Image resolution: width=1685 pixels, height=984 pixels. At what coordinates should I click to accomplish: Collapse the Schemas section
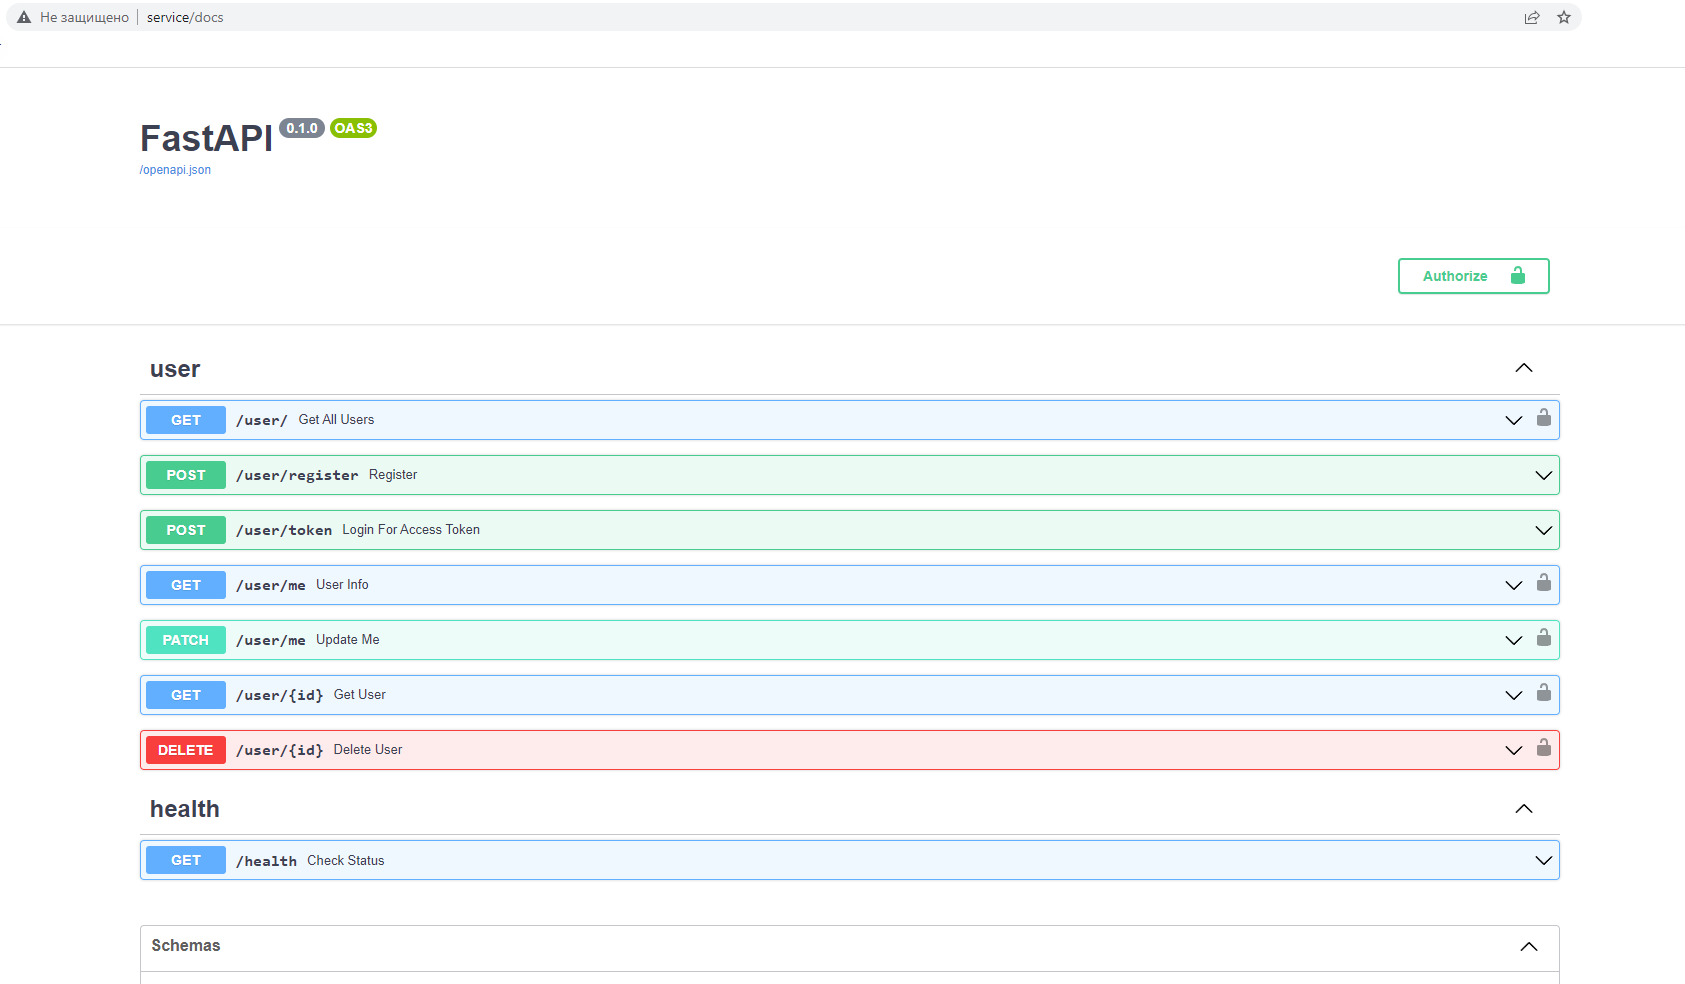[1528, 945]
